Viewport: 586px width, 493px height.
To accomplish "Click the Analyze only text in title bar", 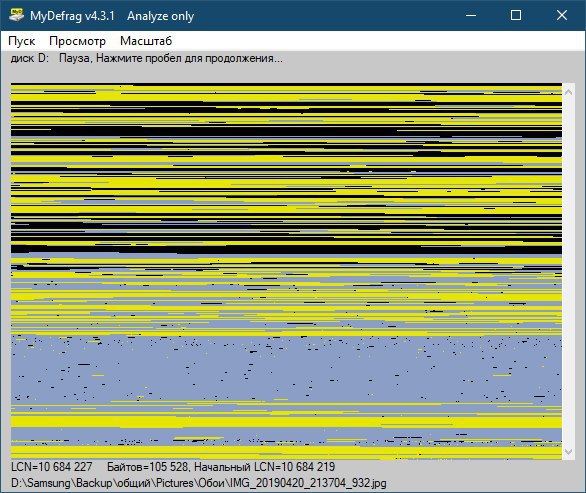I will pyautogui.click(x=161, y=16).
